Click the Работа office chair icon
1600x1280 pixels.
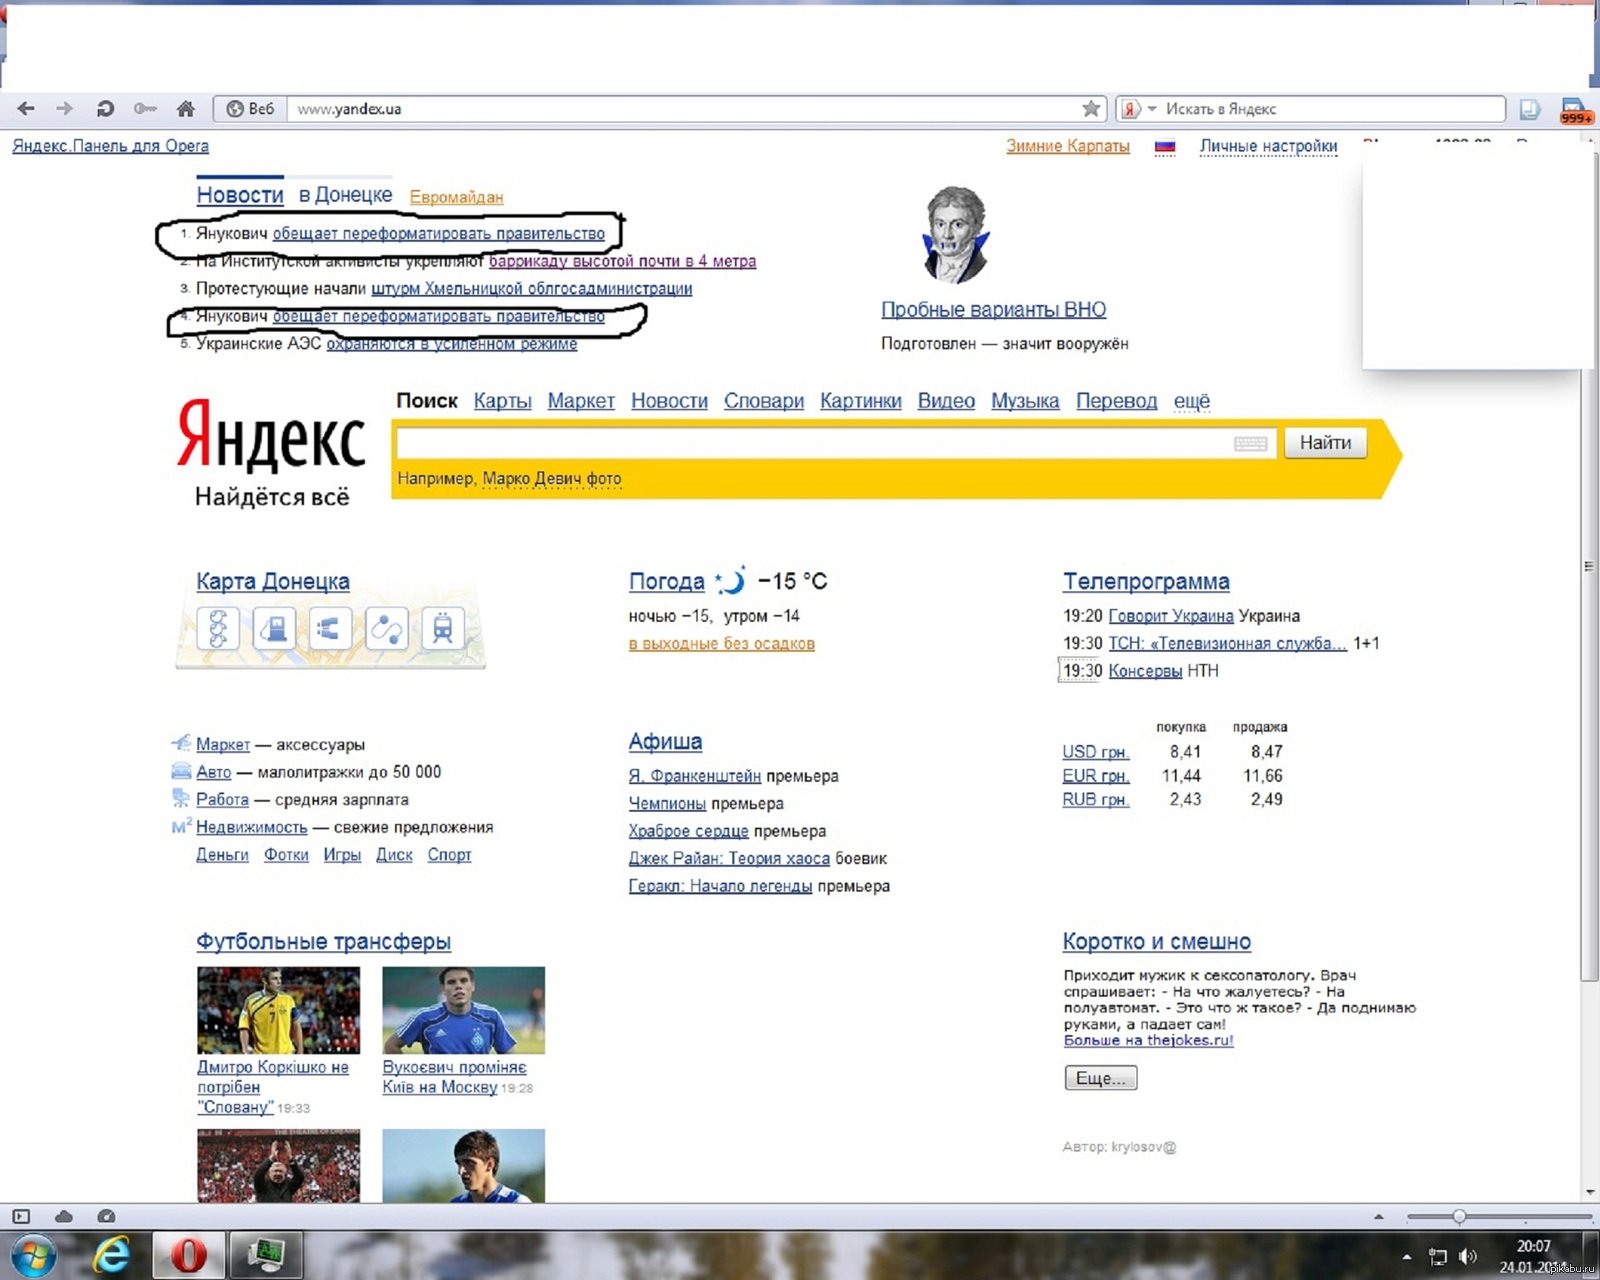pyautogui.click(x=181, y=798)
